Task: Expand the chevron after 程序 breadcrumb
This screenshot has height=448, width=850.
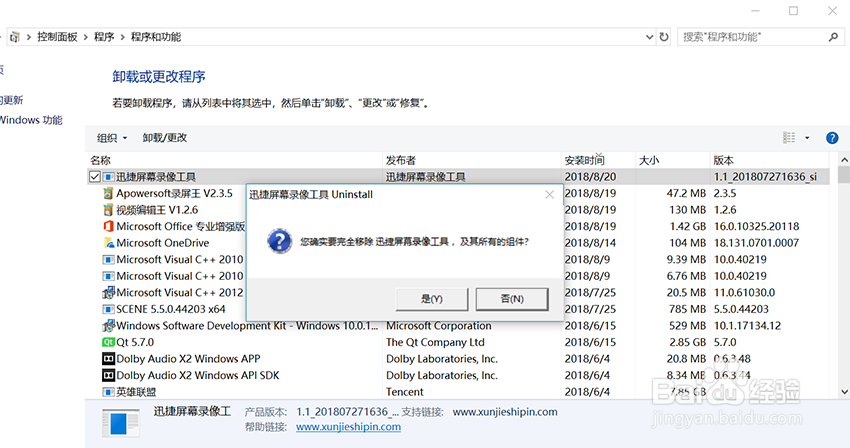Action: [x=123, y=37]
